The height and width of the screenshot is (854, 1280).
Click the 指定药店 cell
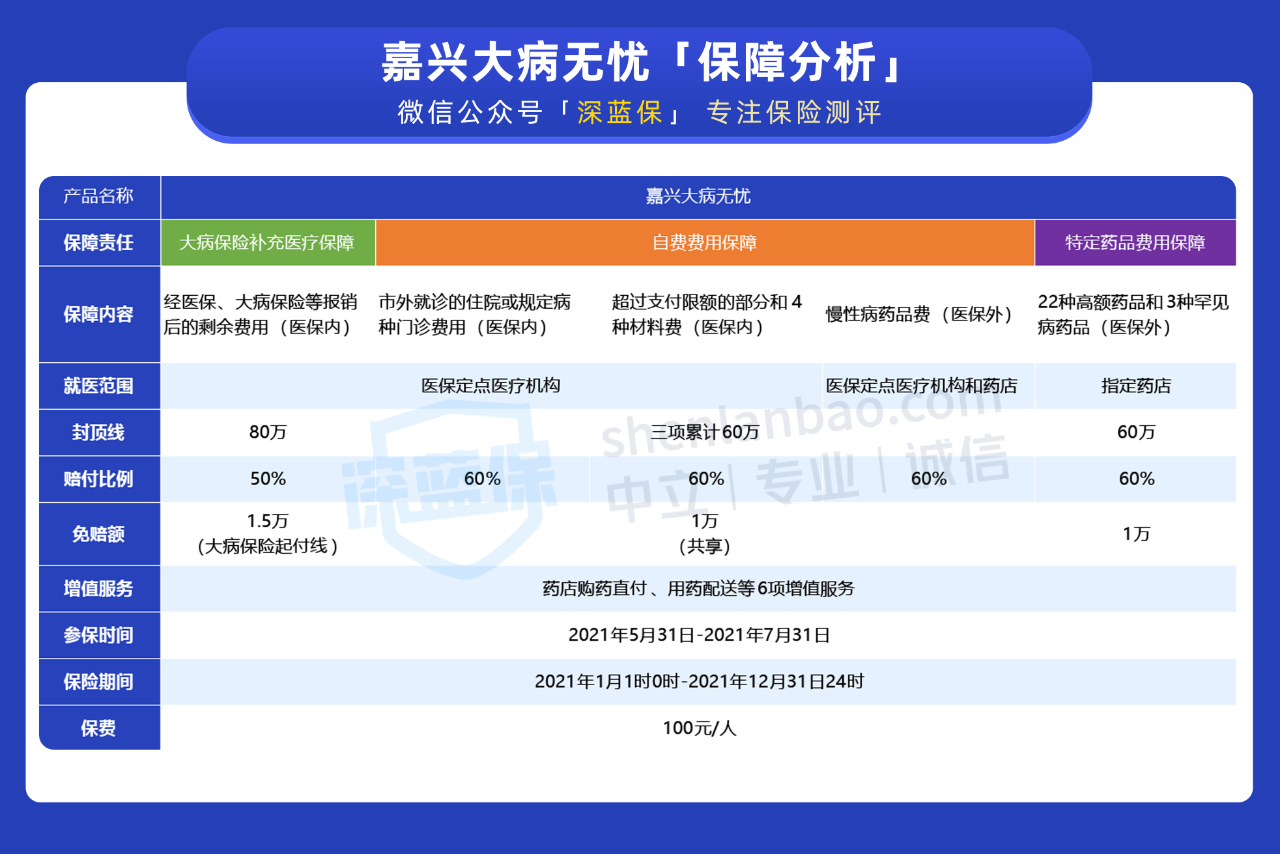click(x=1135, y=386)
